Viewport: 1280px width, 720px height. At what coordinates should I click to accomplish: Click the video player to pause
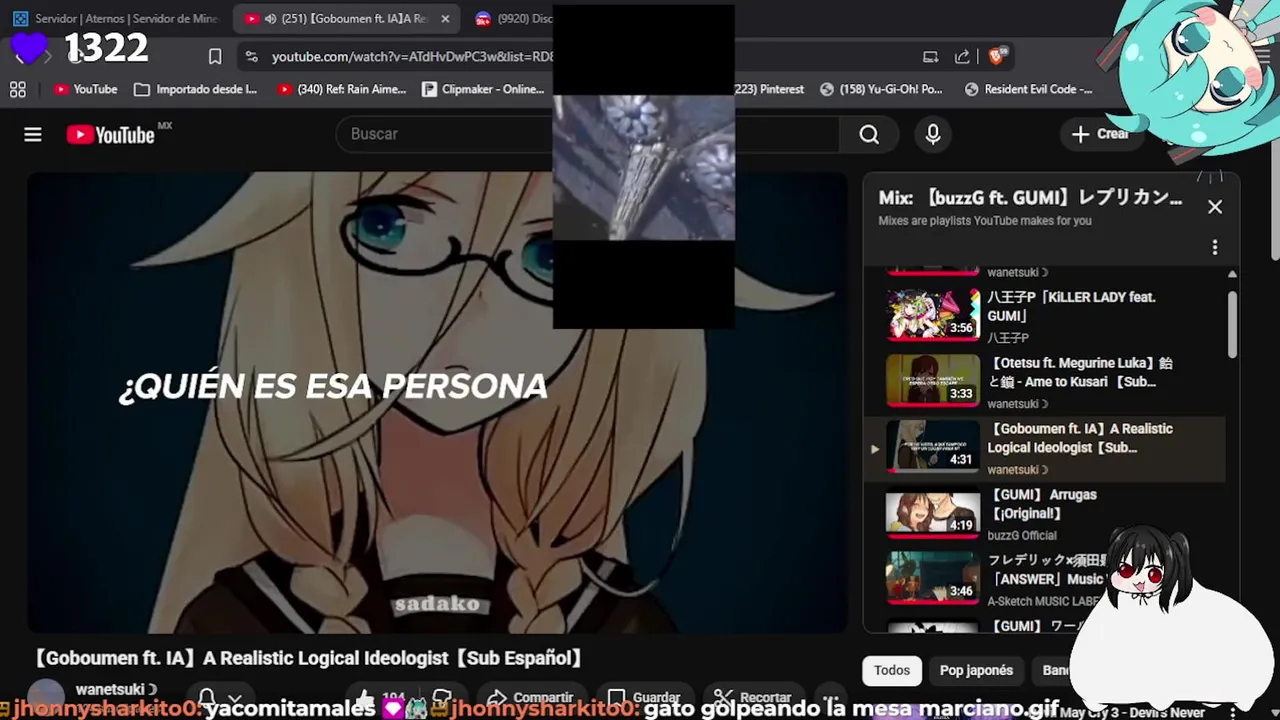point(437,402)
